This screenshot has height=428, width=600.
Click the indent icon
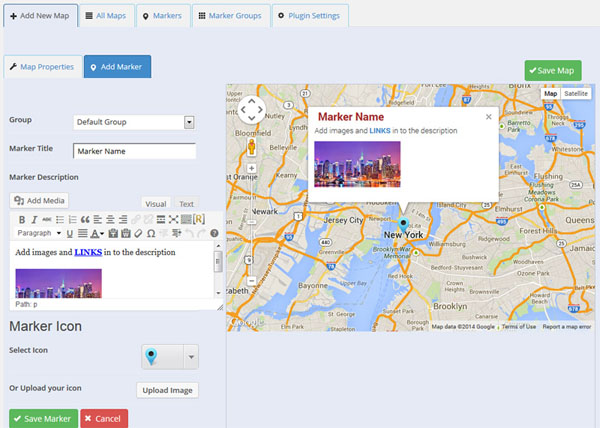point(176,233)
